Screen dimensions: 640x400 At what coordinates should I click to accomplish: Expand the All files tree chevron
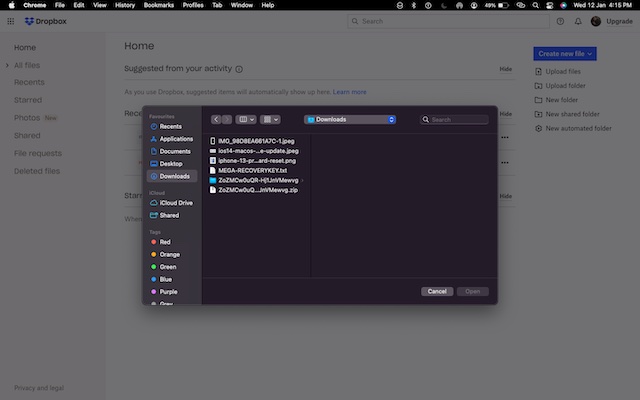click(x=7, y=65)
